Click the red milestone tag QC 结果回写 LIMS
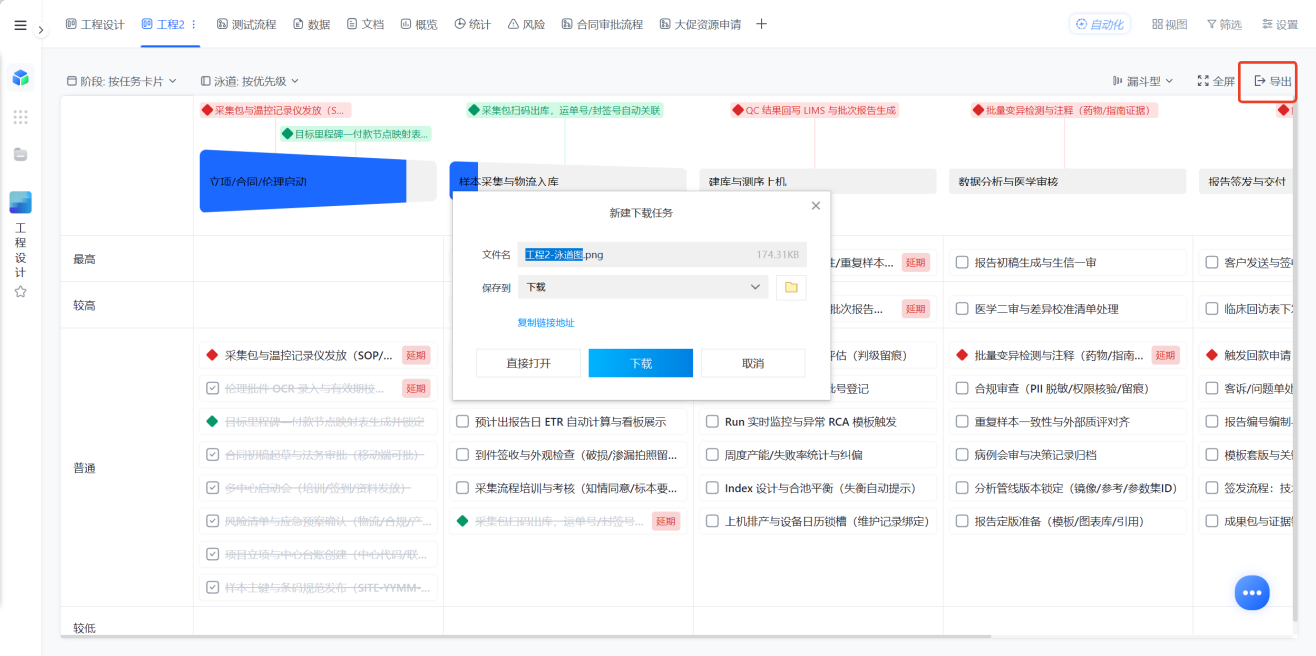Image resolution: width=1316 pixels, height=656 pixels. pos(814,110)
